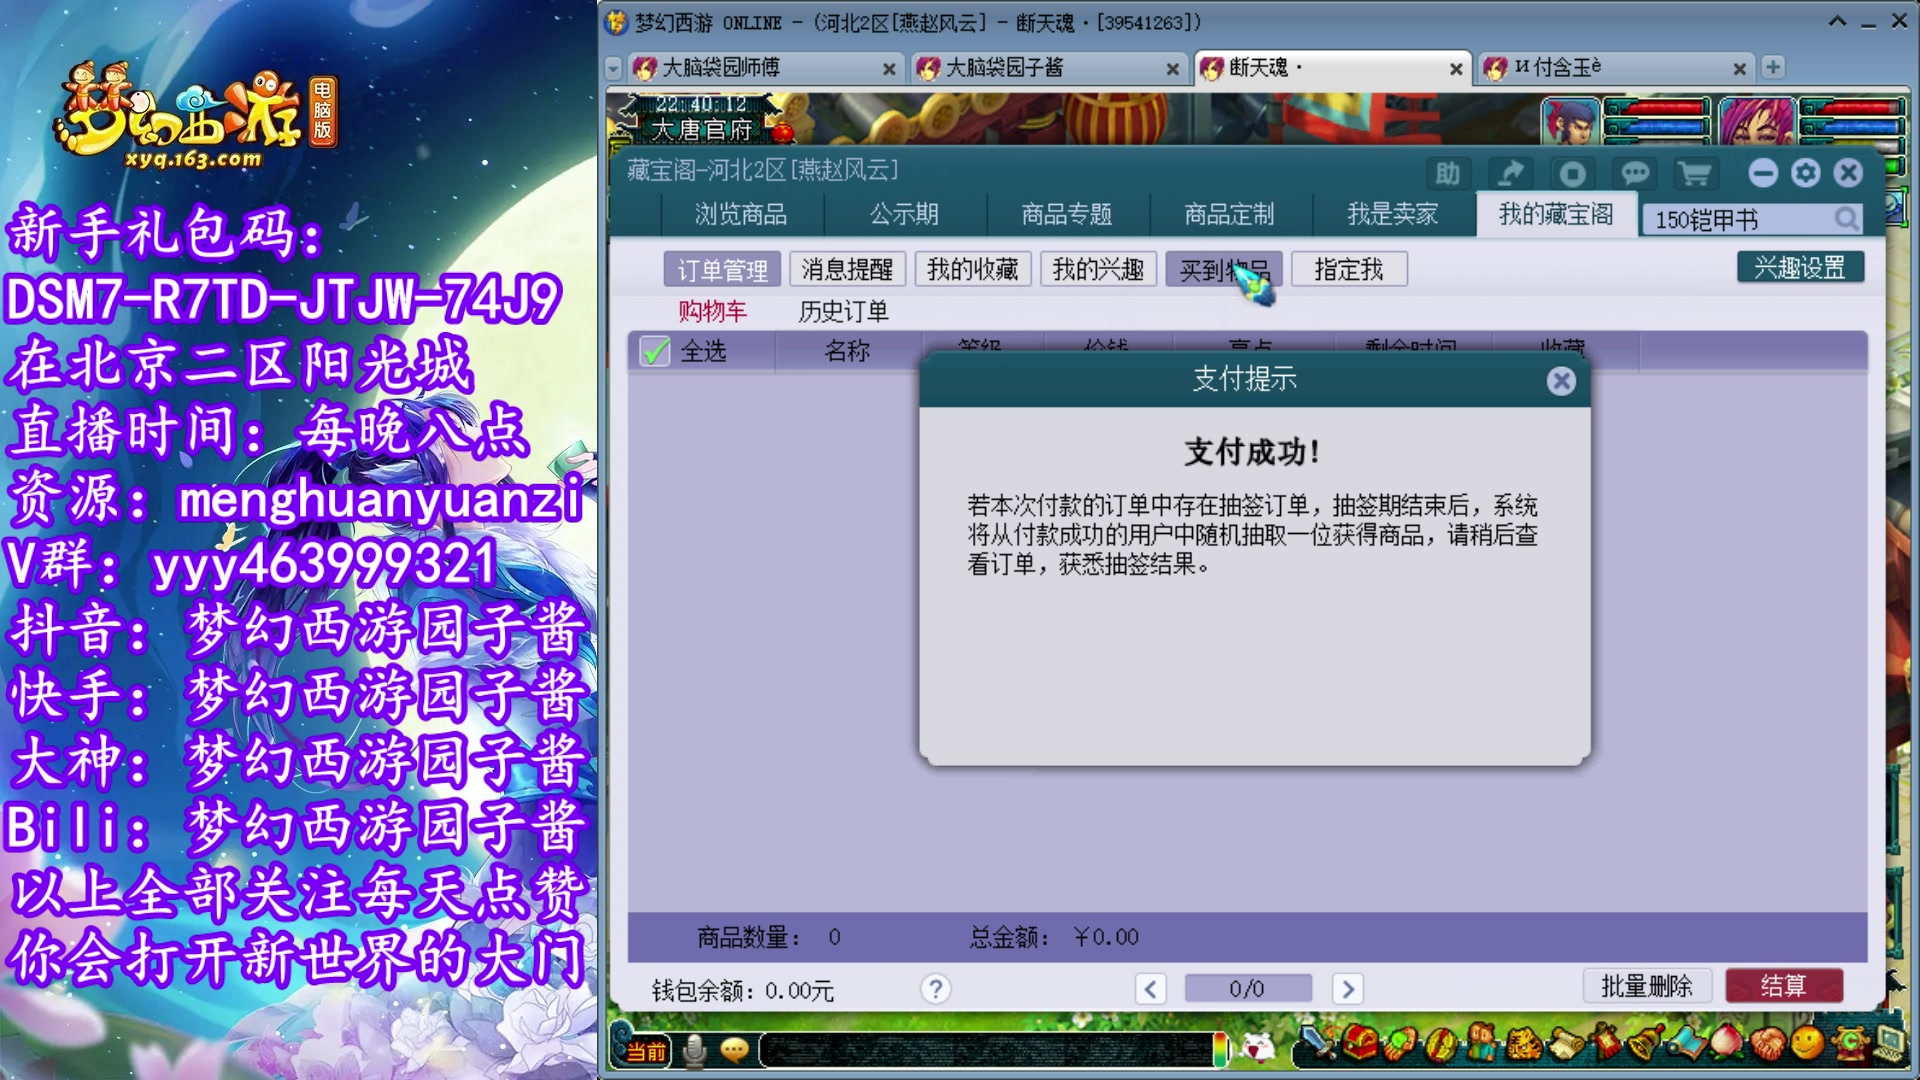Click the microphone voice icon in chat bar
Screen dimensions: 1920x1080
(x=694, y=1050)
